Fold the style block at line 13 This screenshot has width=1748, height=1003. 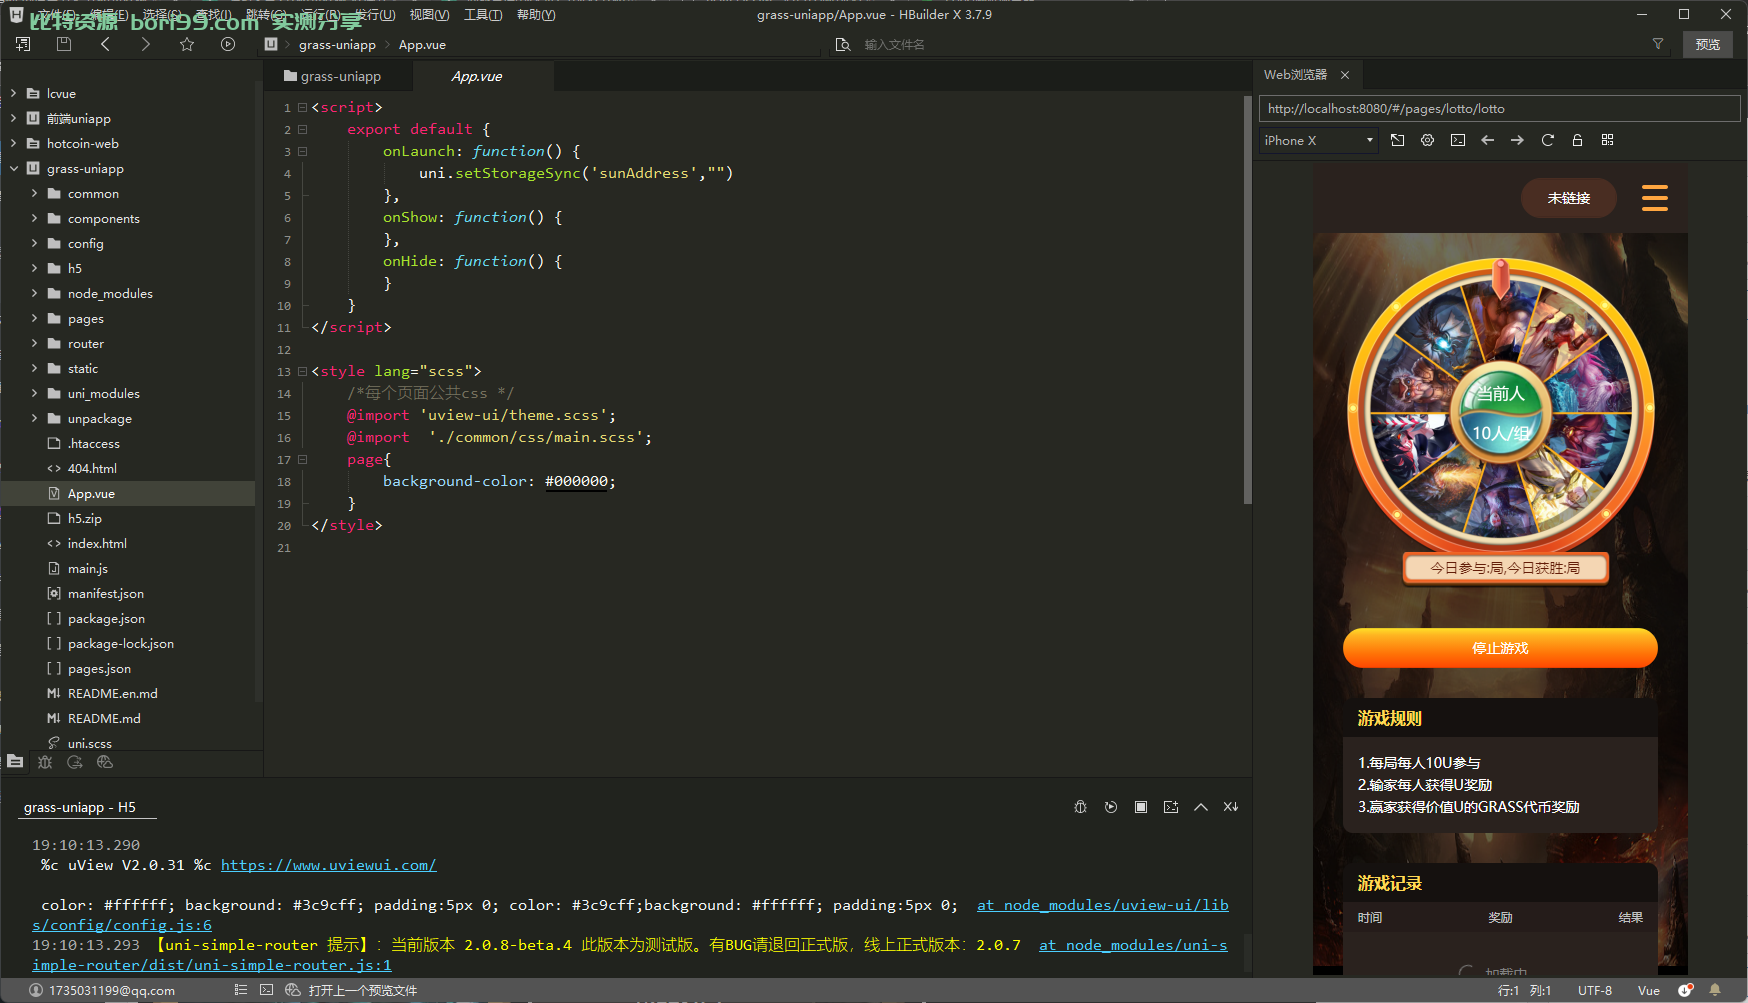click(x=302, y=371)
